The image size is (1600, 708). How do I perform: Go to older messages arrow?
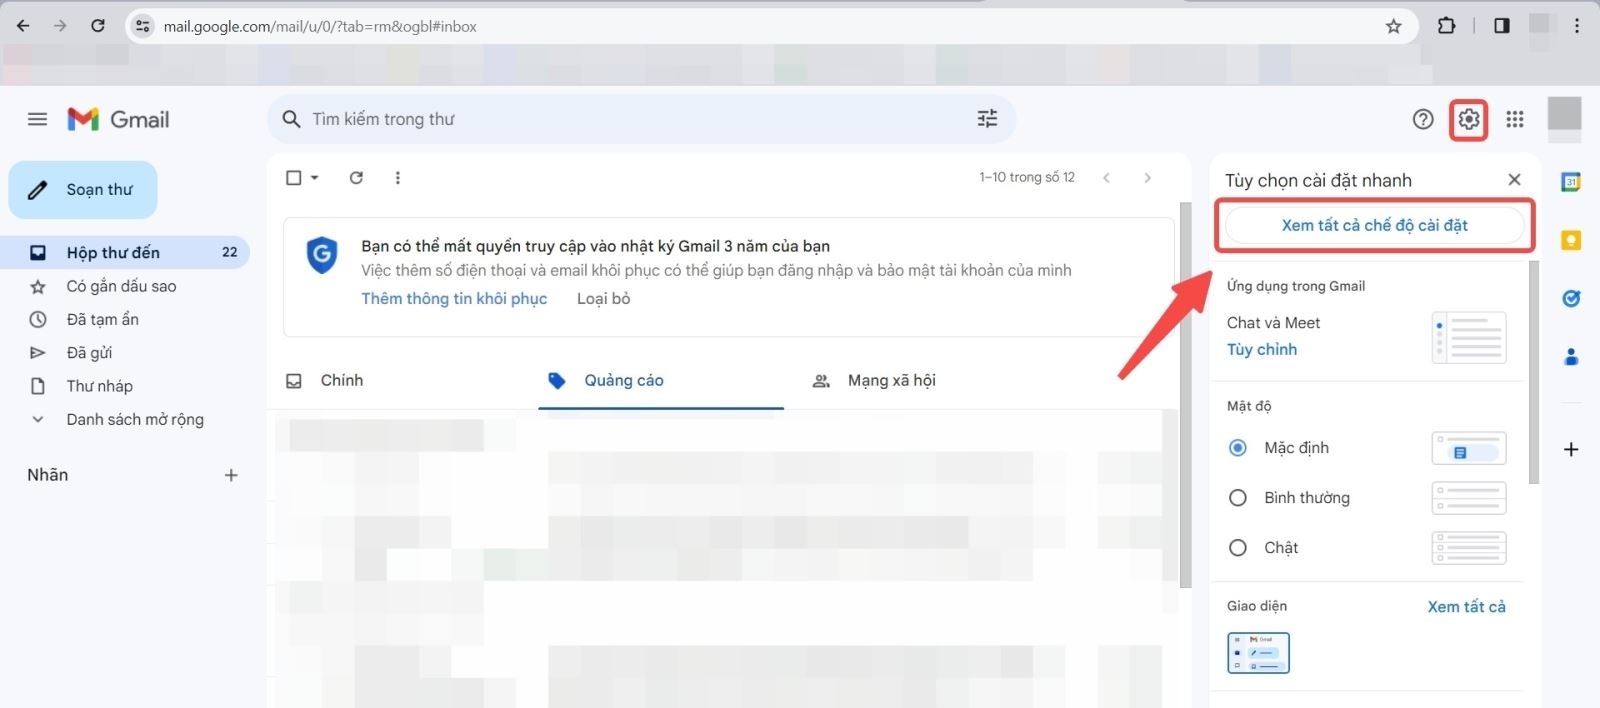[x=1147, y=177]
